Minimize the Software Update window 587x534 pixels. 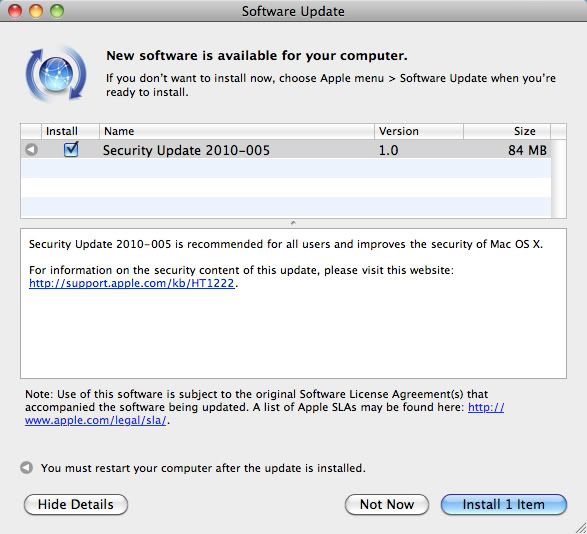pyautogui.click(x=36, y=10)
